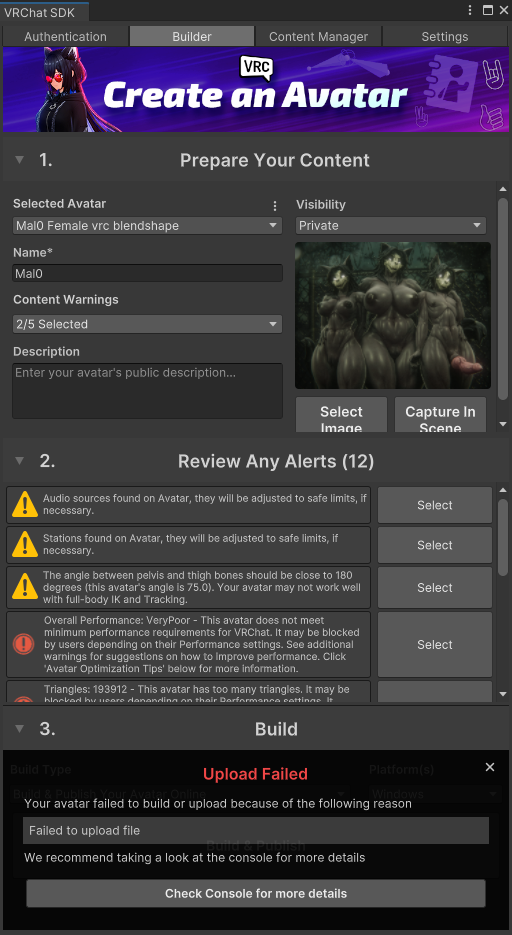The height and width of the screenshot is (935, 512).
Task: Open the Content Warnings dropdown
Action: coord(147,324)
